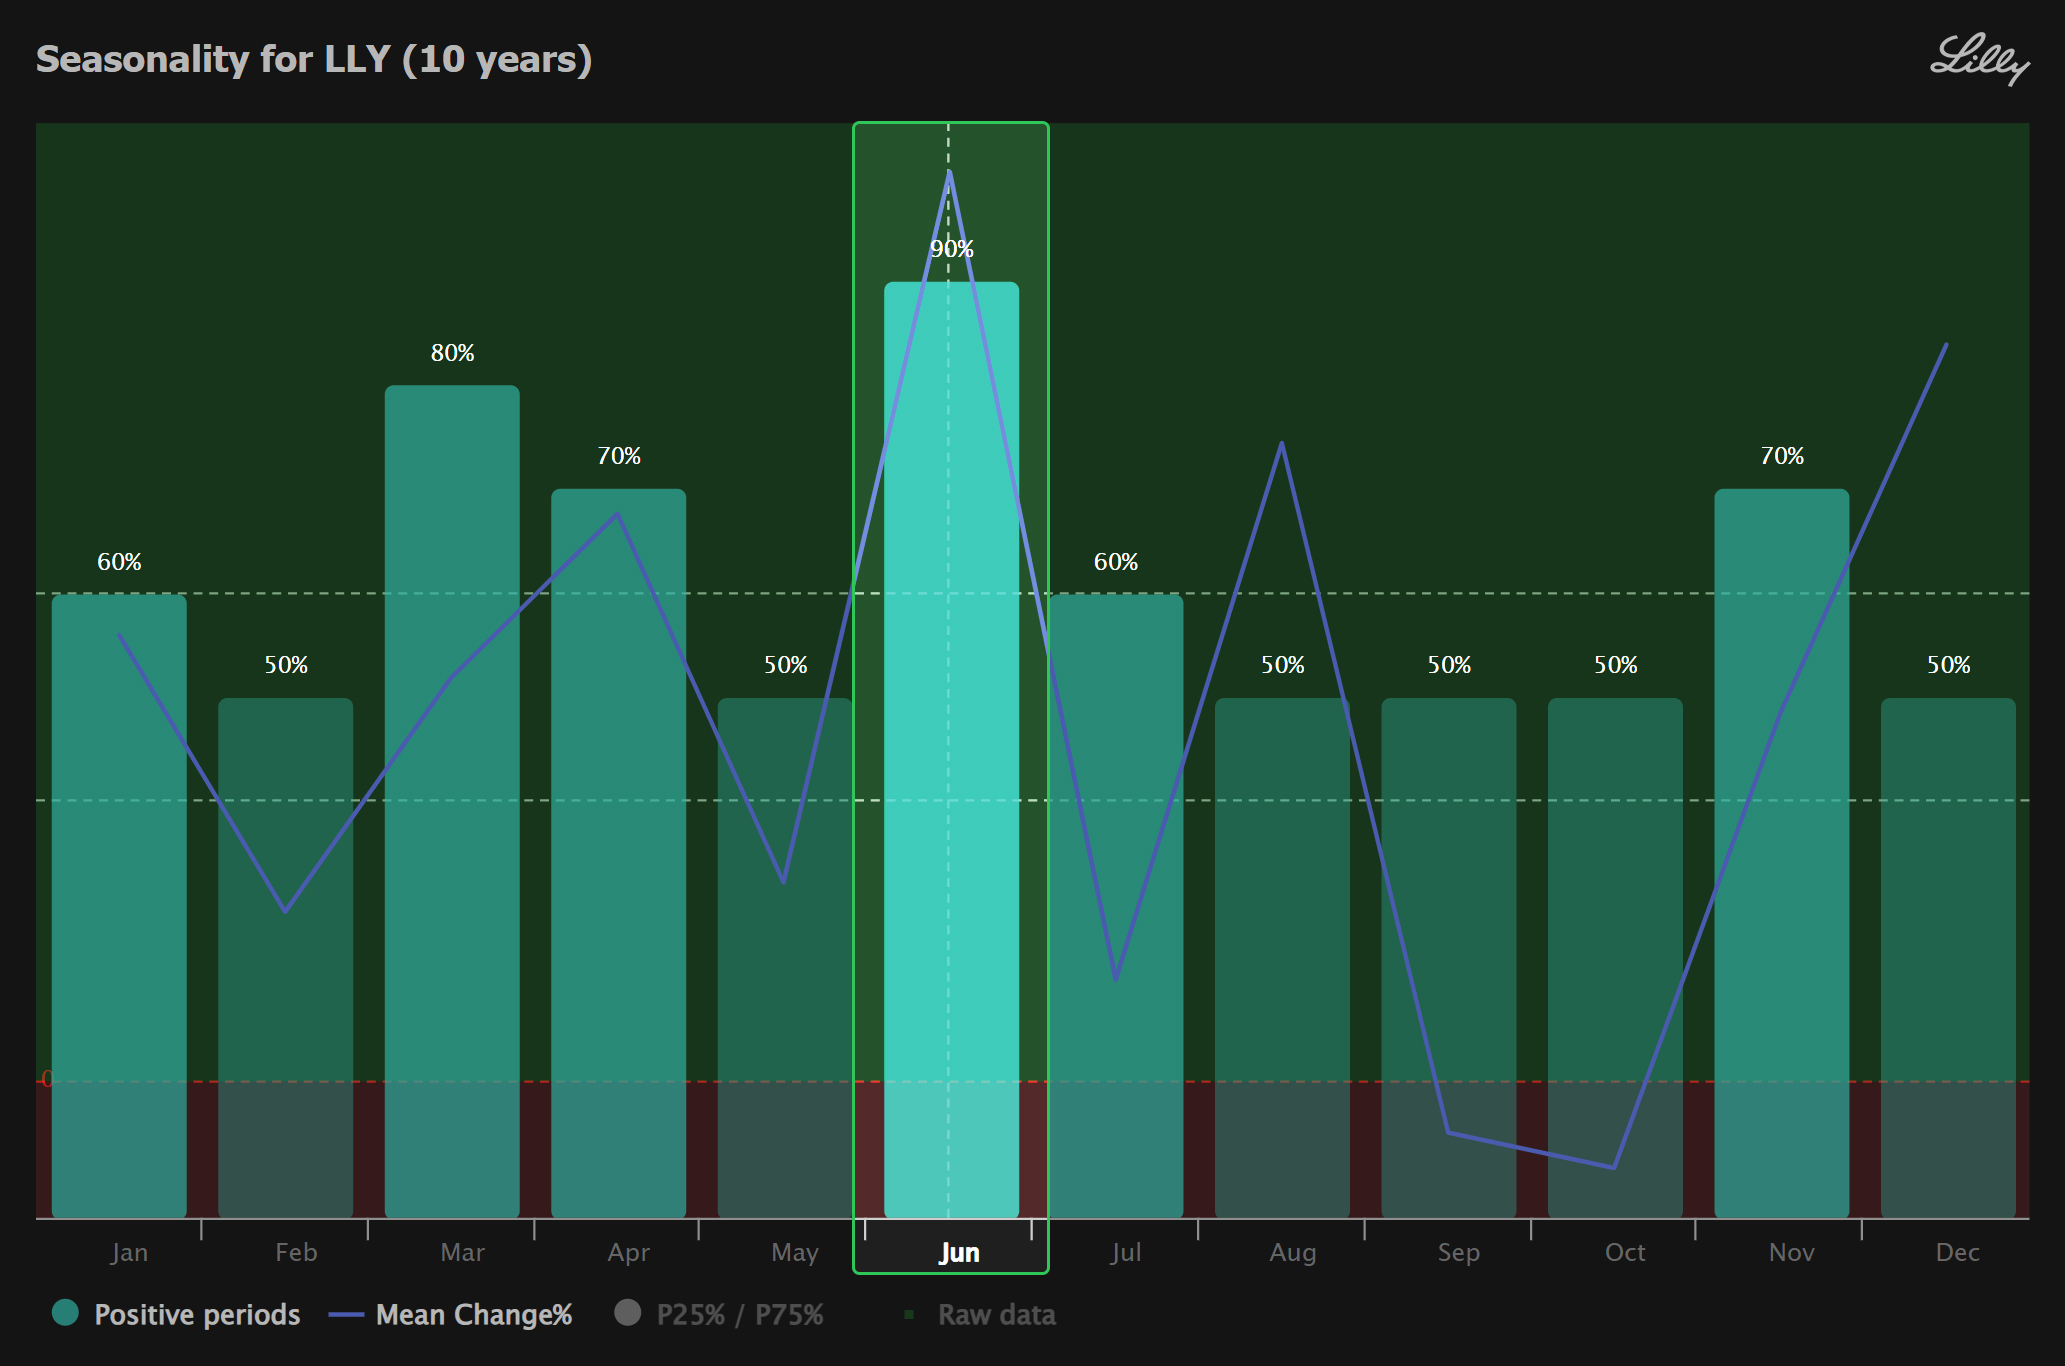Select the Jan month label

129,1253
